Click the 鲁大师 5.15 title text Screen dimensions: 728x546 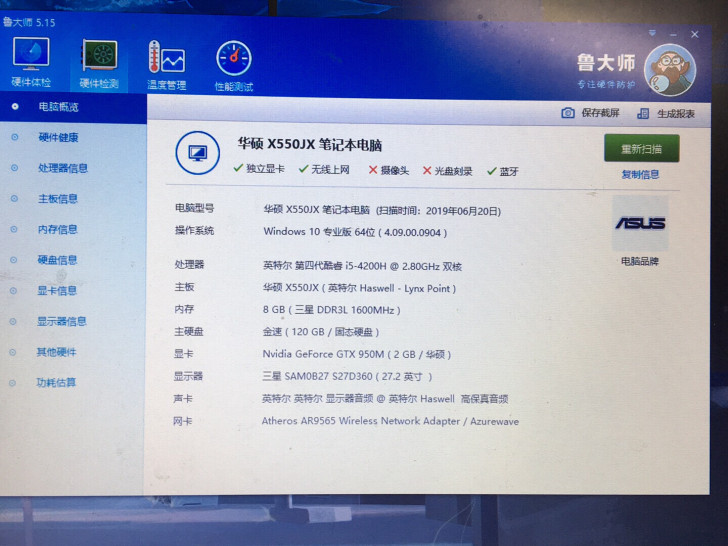[x=29, y=22]
